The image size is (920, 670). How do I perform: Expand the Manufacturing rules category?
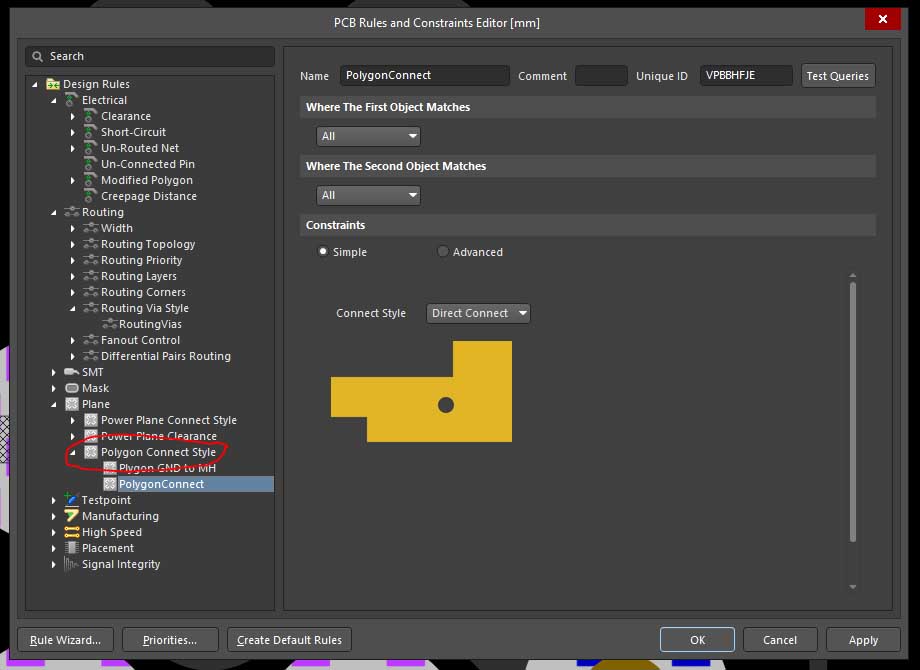pyautogui.click(x=55, y=516)
